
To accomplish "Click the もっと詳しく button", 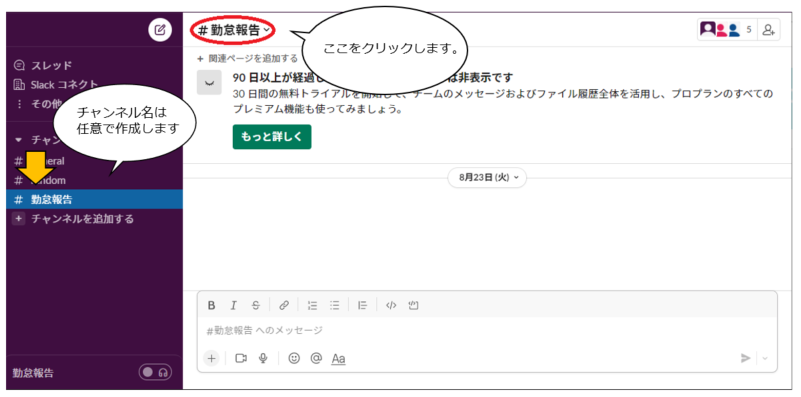I will 272,137.
